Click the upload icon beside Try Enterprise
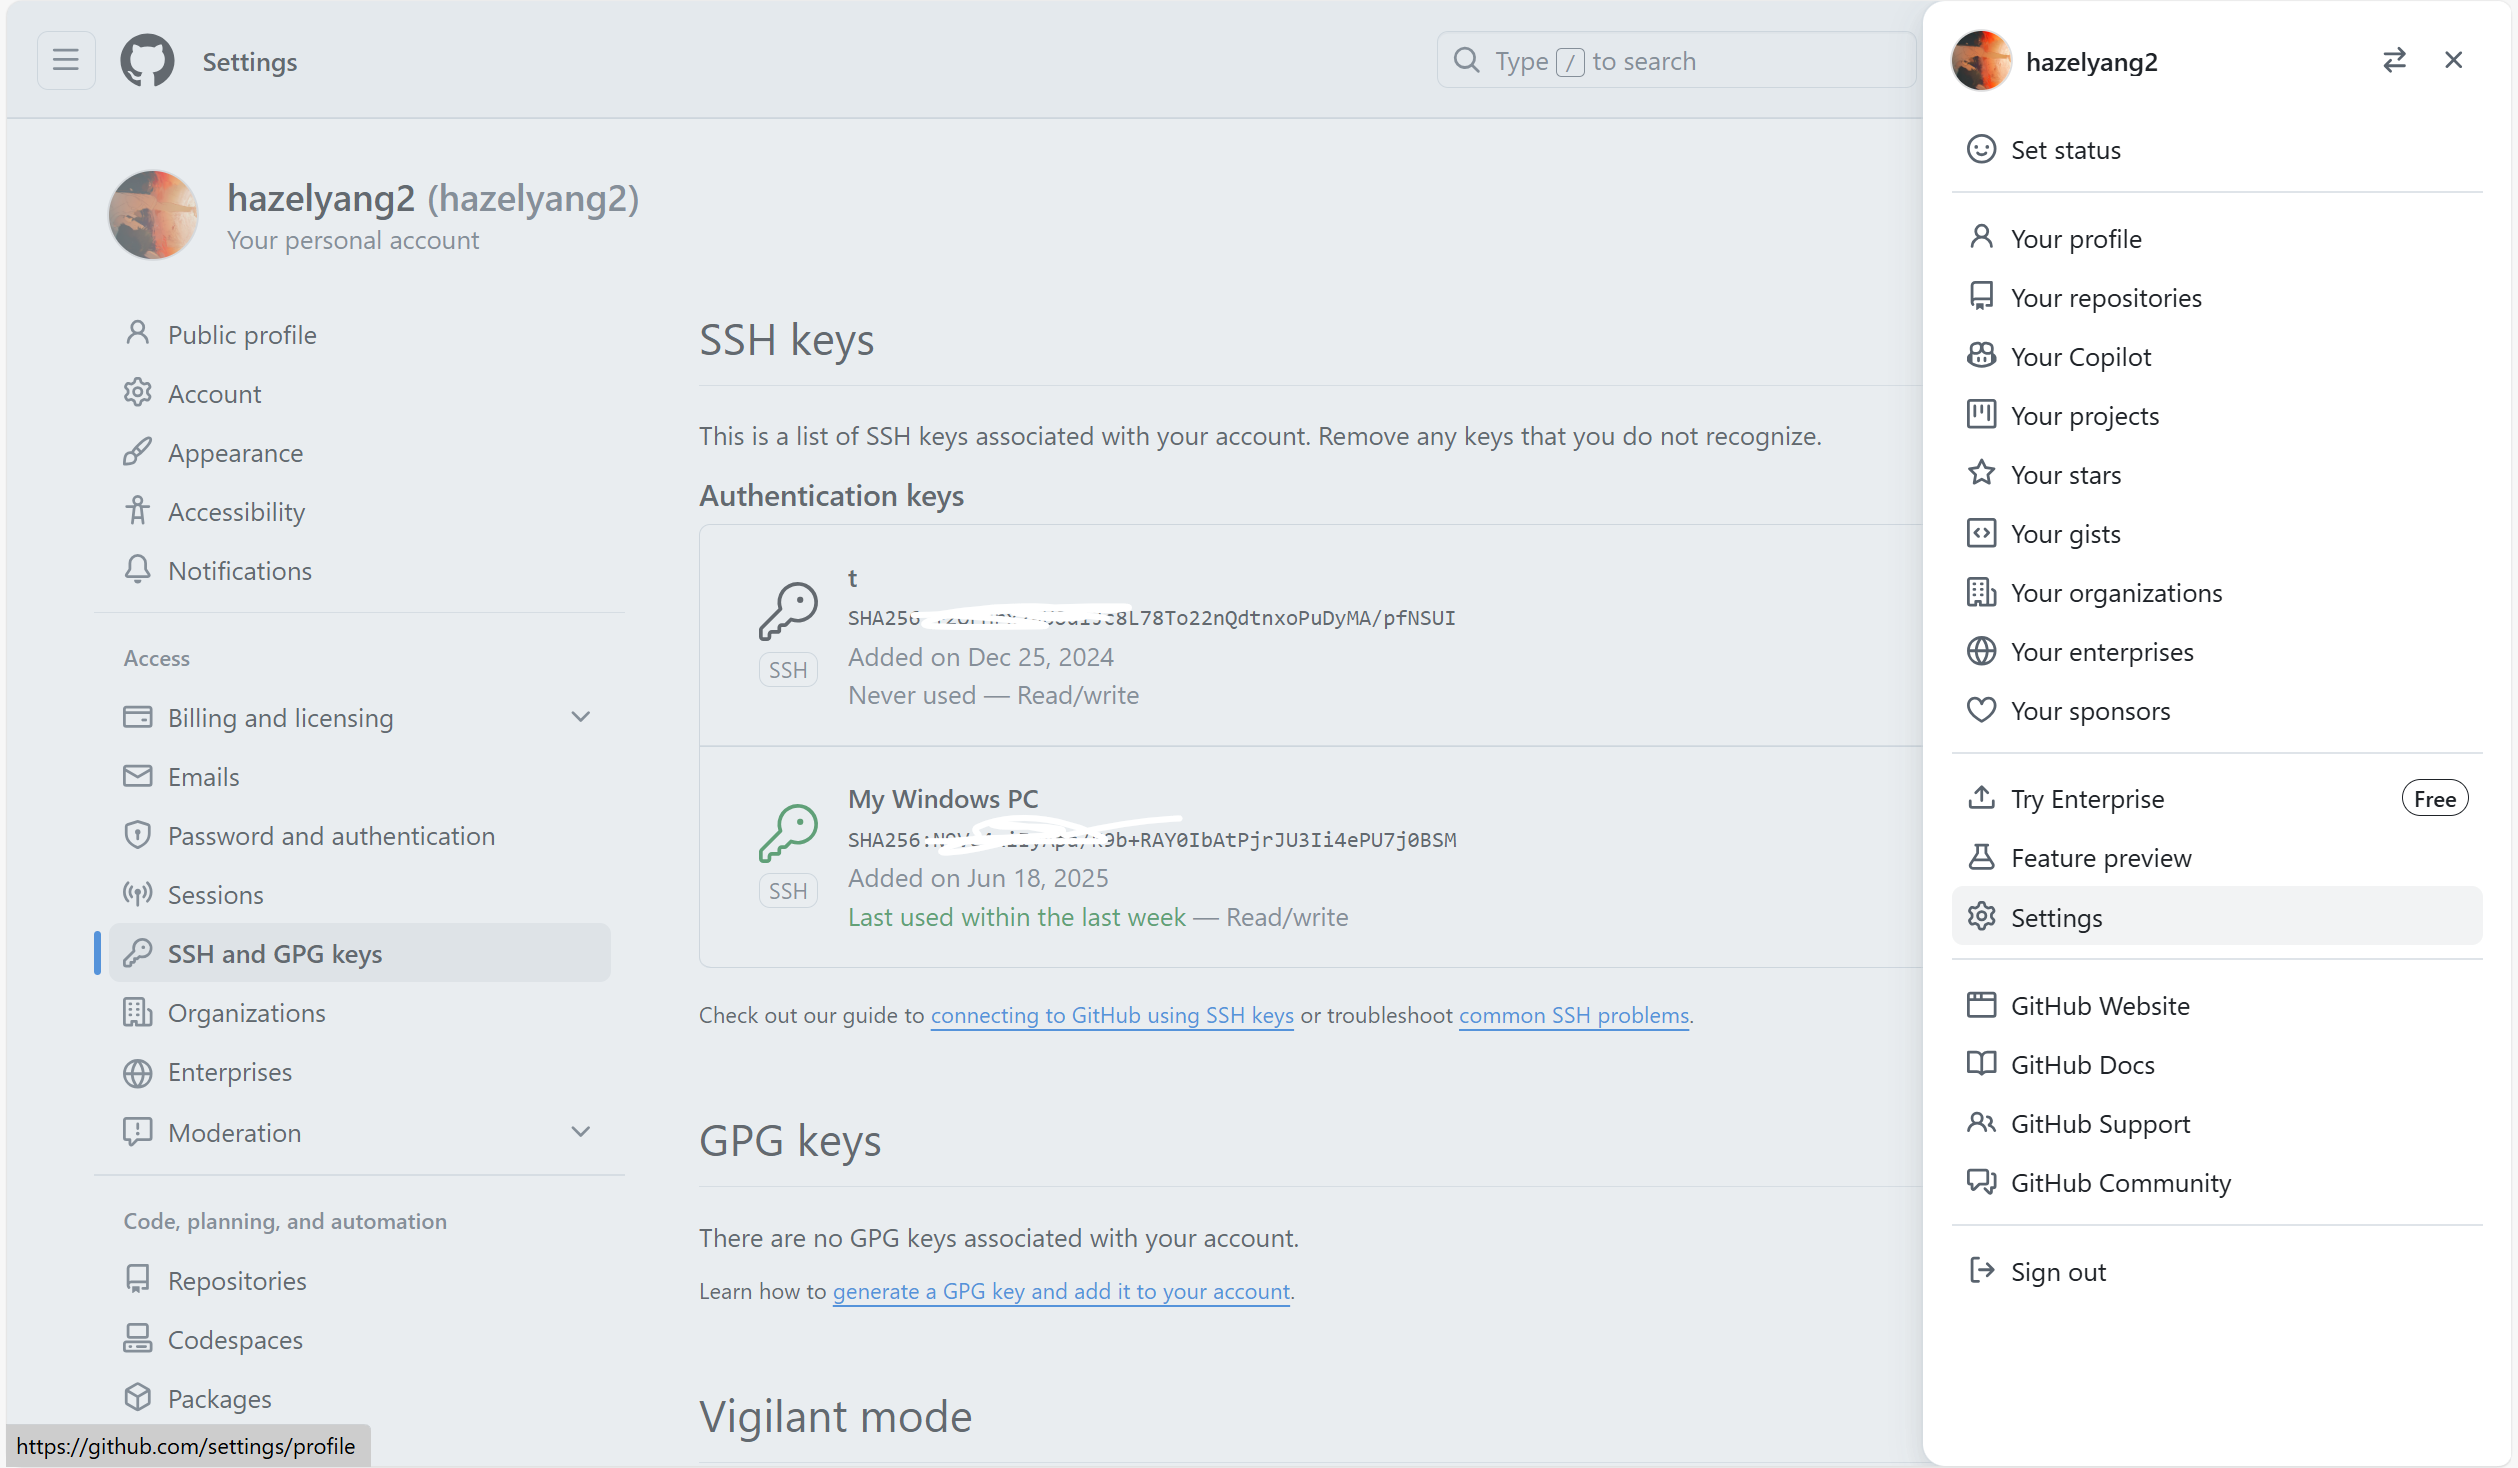2518x1468 pixels. (1981, 797)
